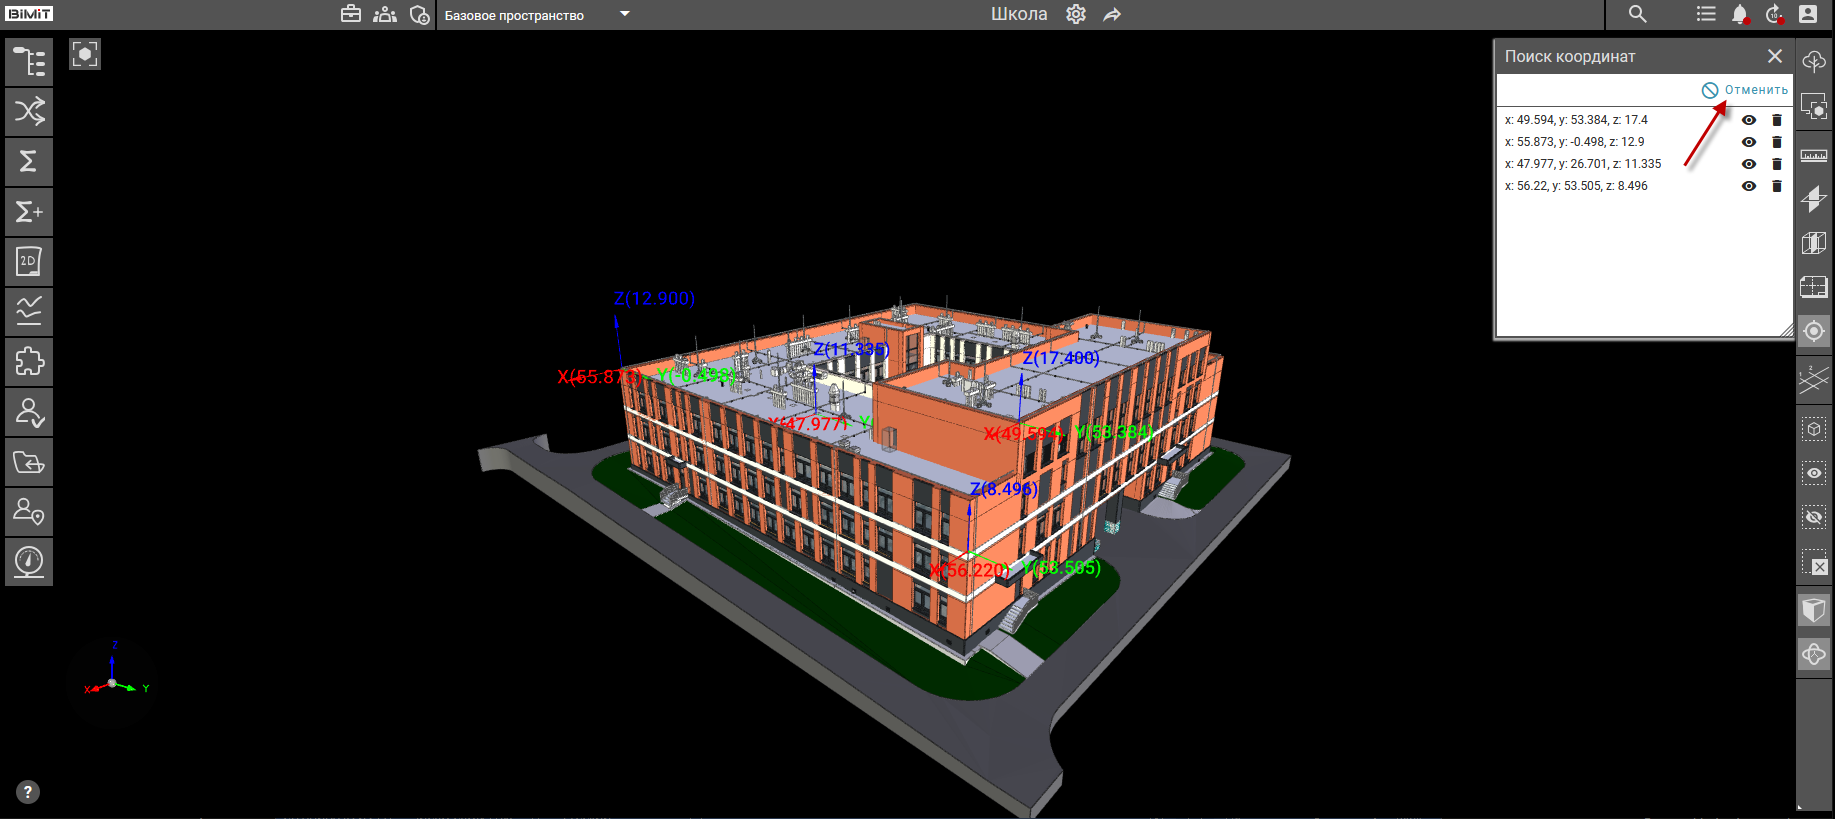
Task: Open the user account menu
Action: (x=1807, y=14)
